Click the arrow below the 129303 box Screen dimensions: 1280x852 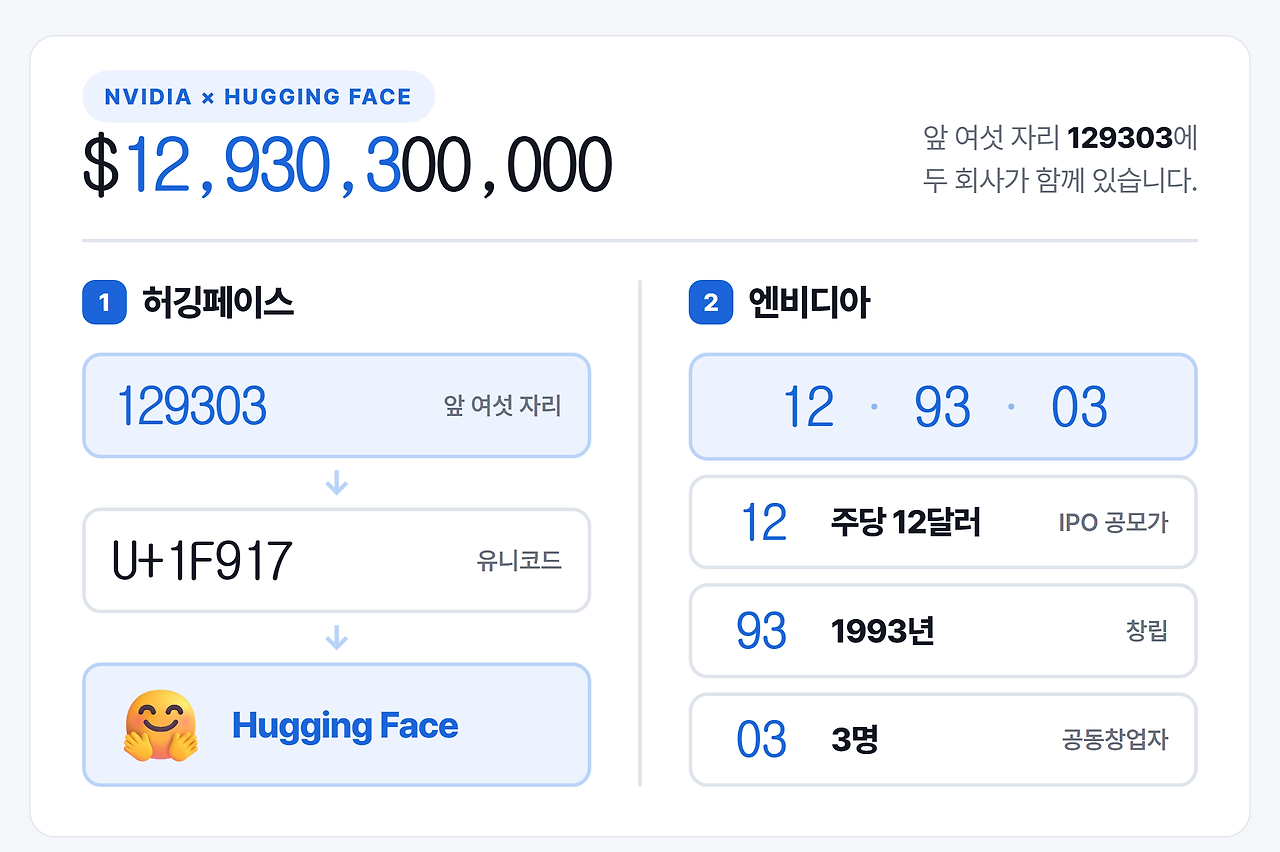click(337, 484)
